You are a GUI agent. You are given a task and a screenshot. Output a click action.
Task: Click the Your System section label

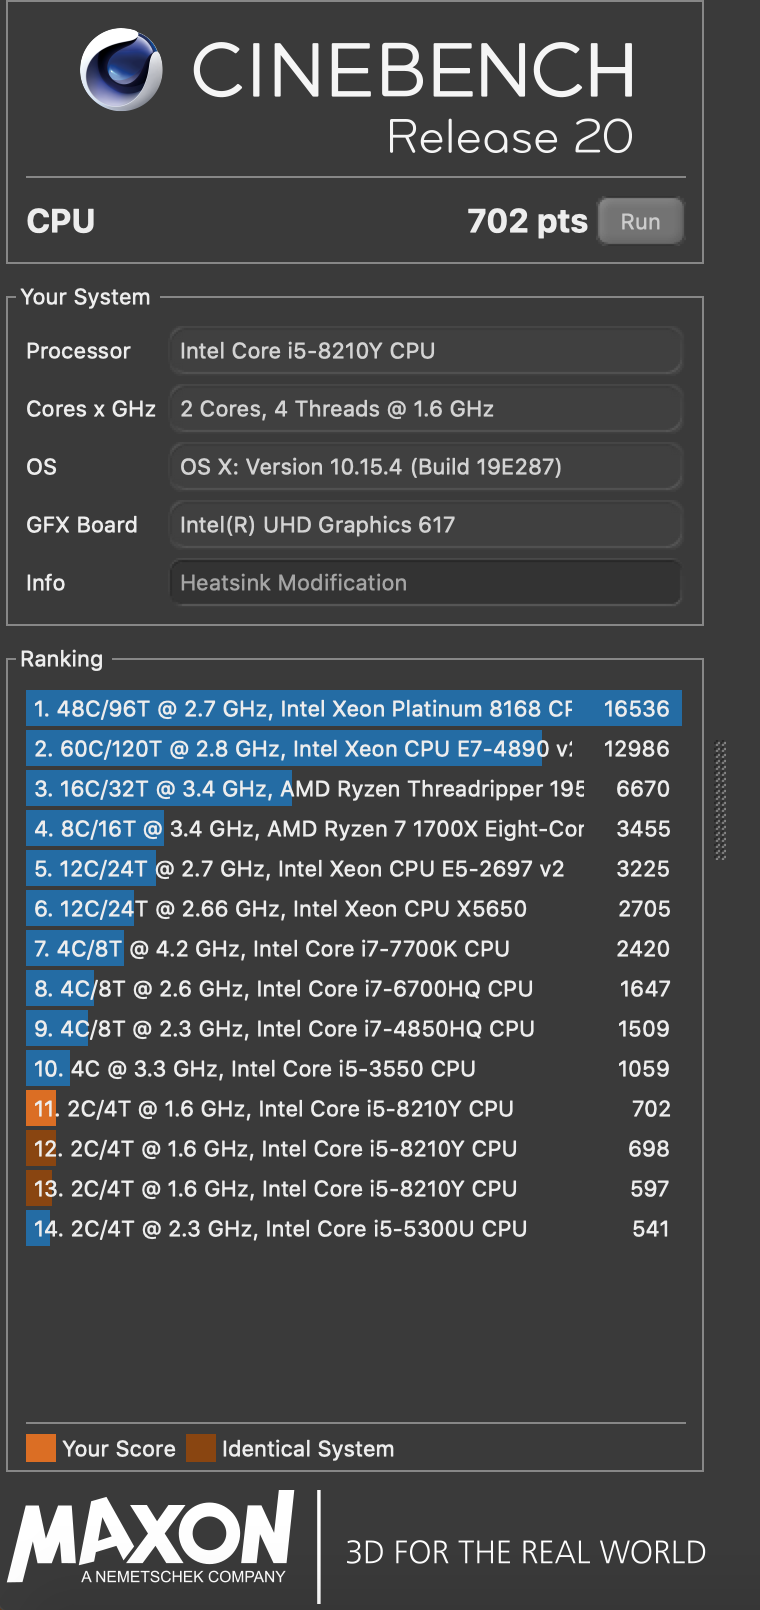tap(85, 297)
